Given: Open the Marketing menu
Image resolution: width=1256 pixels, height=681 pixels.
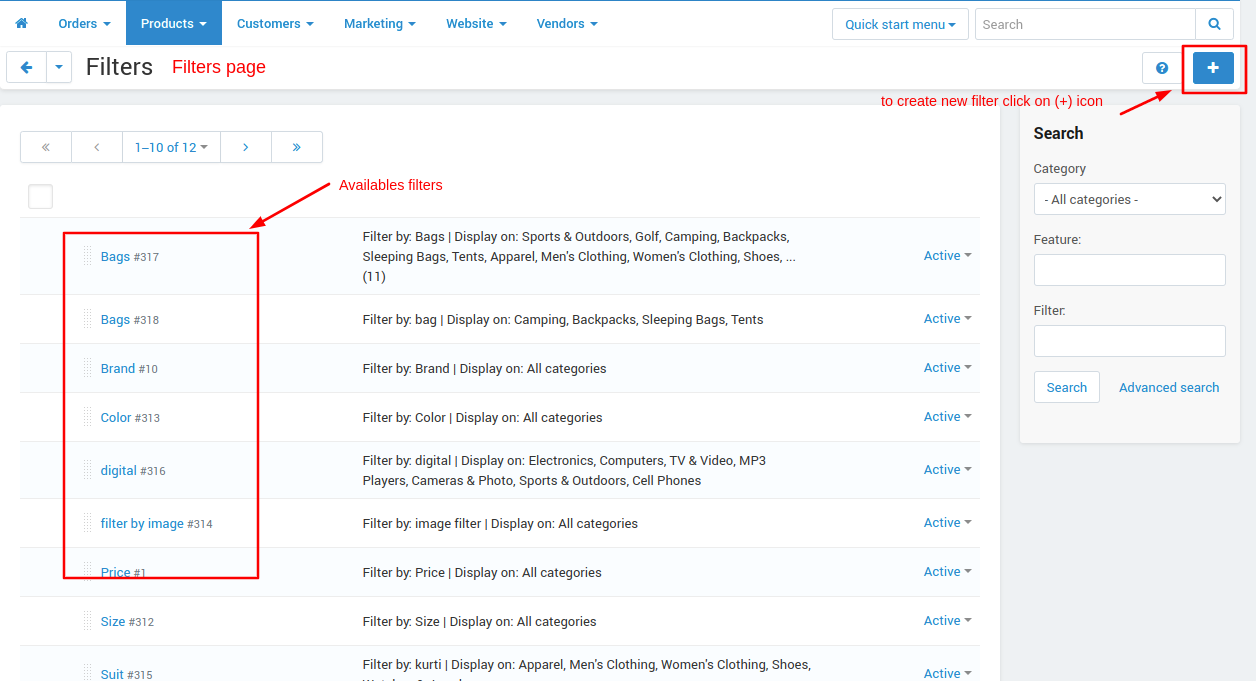Looking at the screenshot, I should pyautogui.click(x=379, y=23).
